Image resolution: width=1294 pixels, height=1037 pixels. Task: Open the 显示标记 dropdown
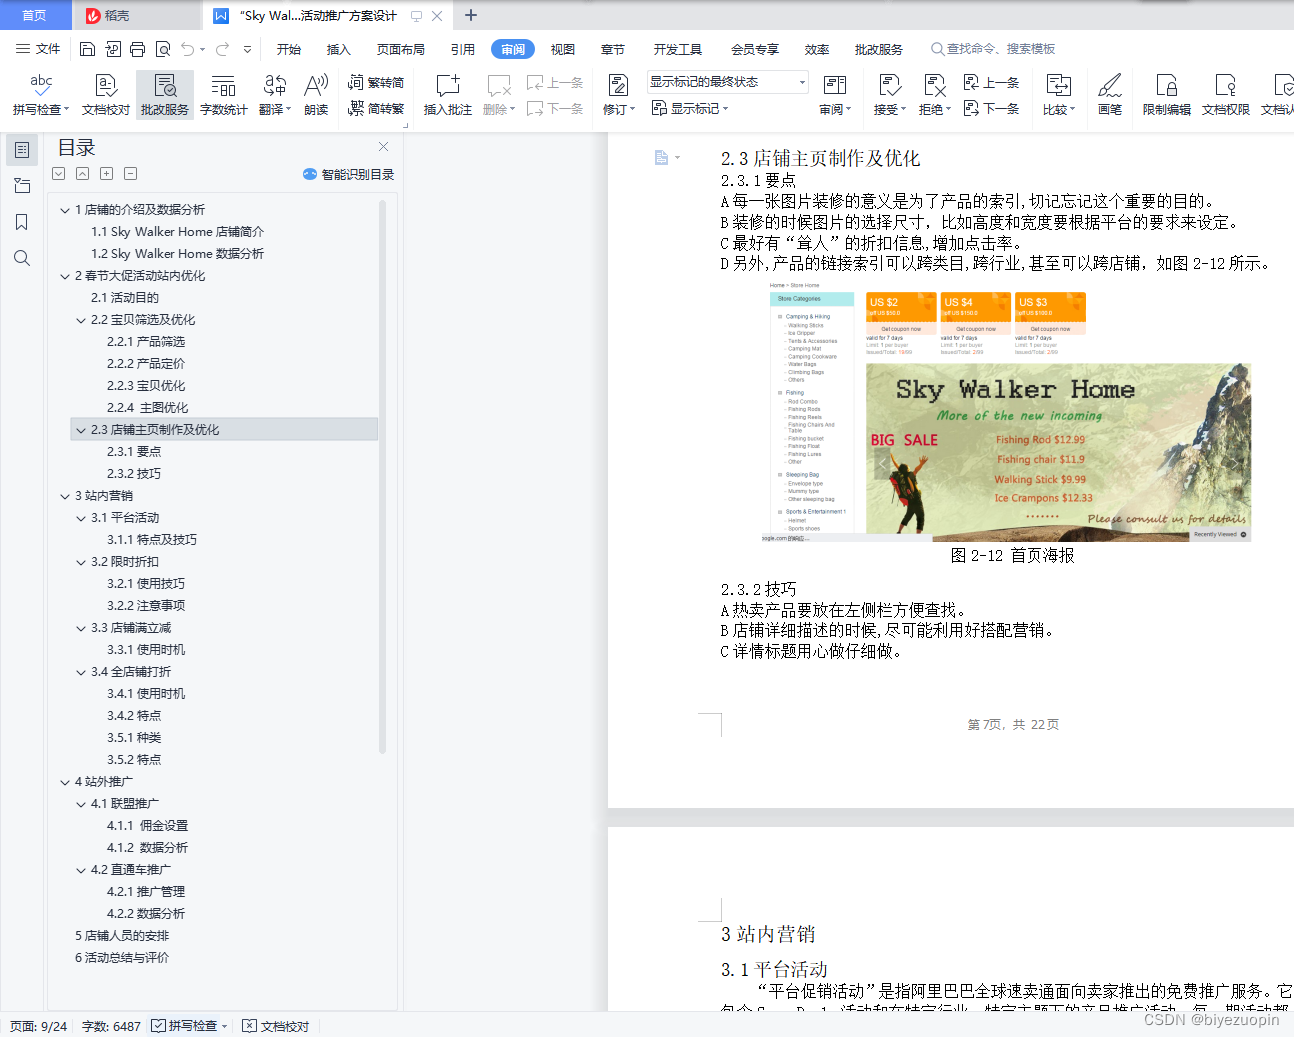tap(690, 108)
